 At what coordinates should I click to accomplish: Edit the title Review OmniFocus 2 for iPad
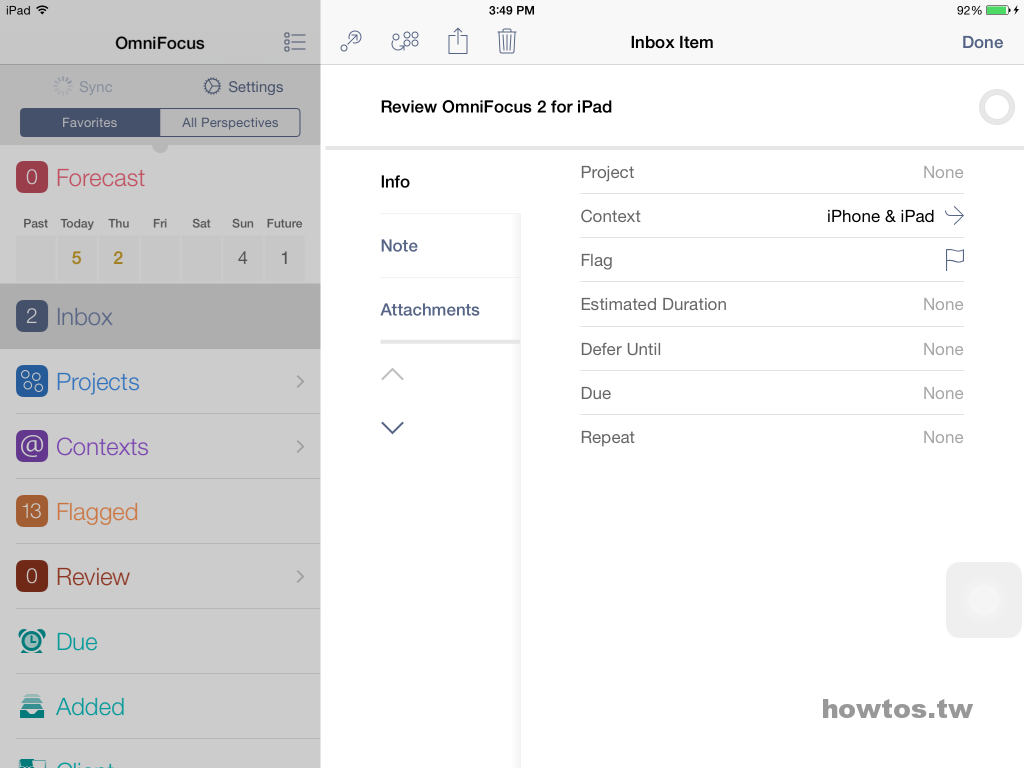[496, 106]
